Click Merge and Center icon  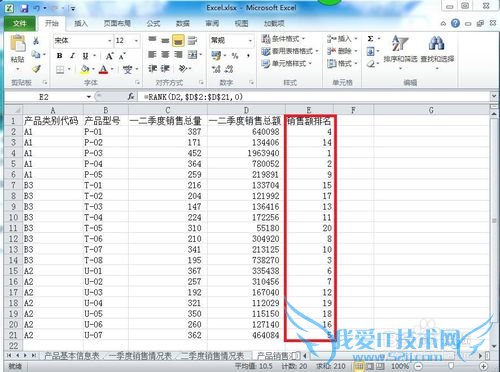pos(192,55)
